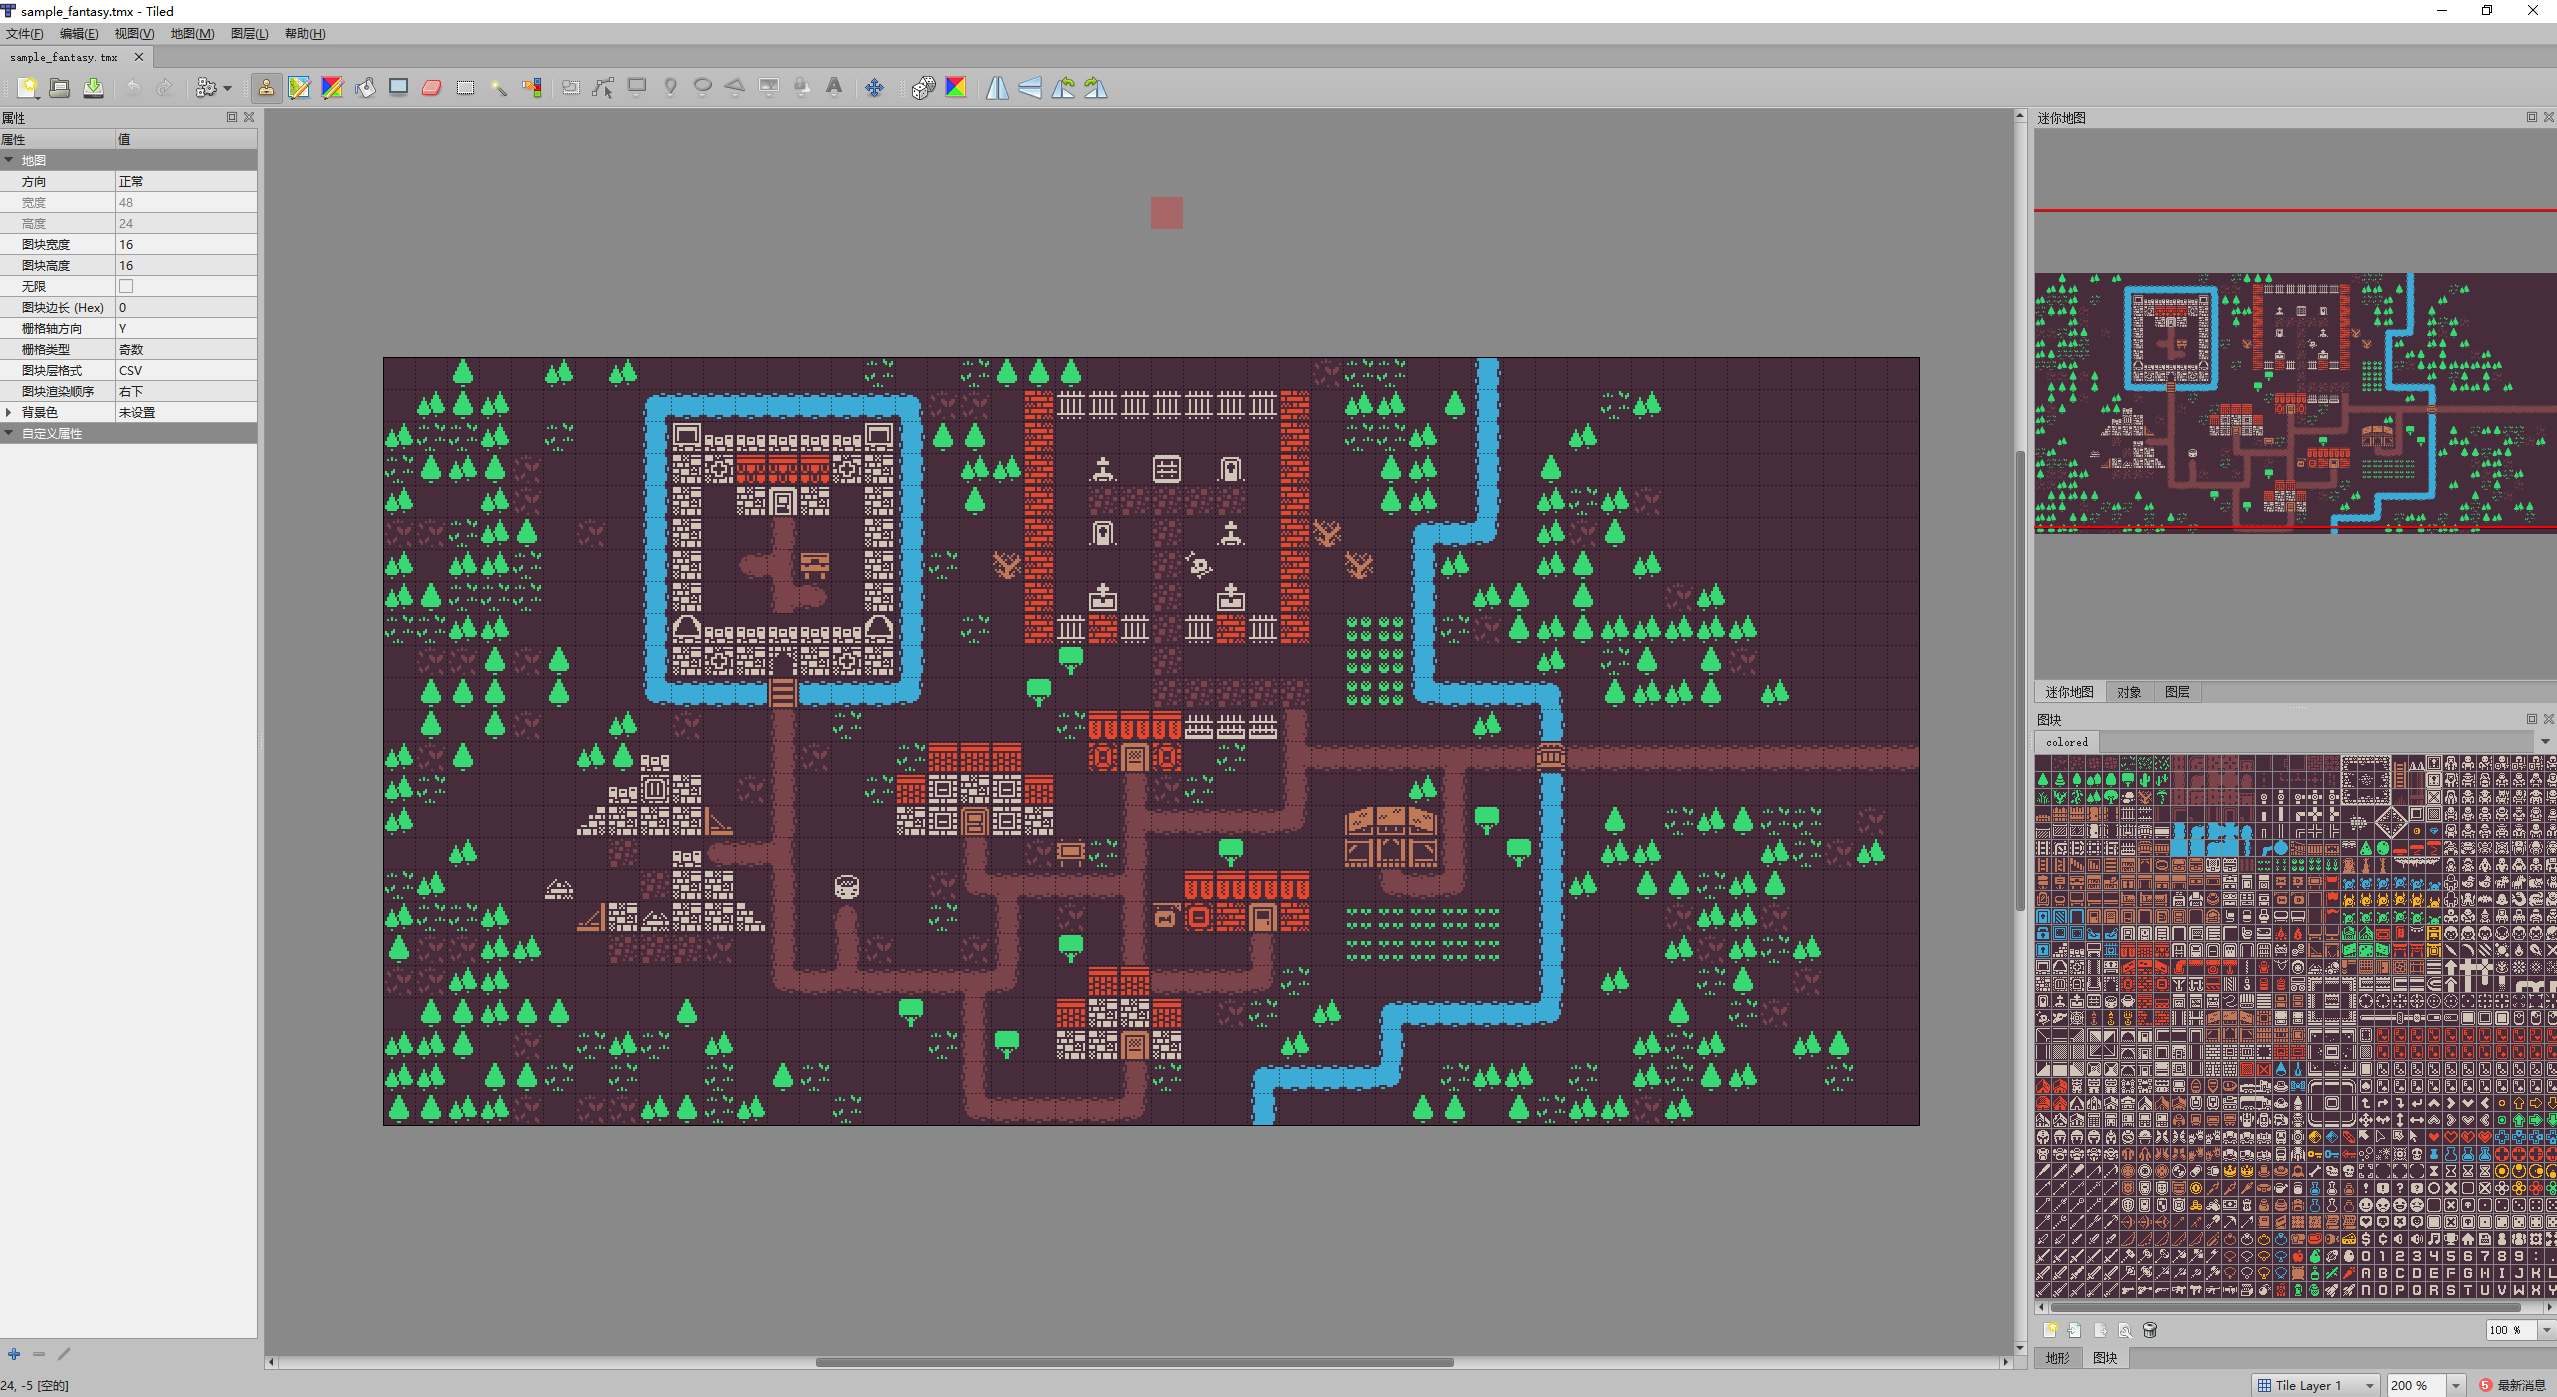Select the Select Same Tile tool
The height and width of the screenshot is (1397, 2557).
coord(531,88)
